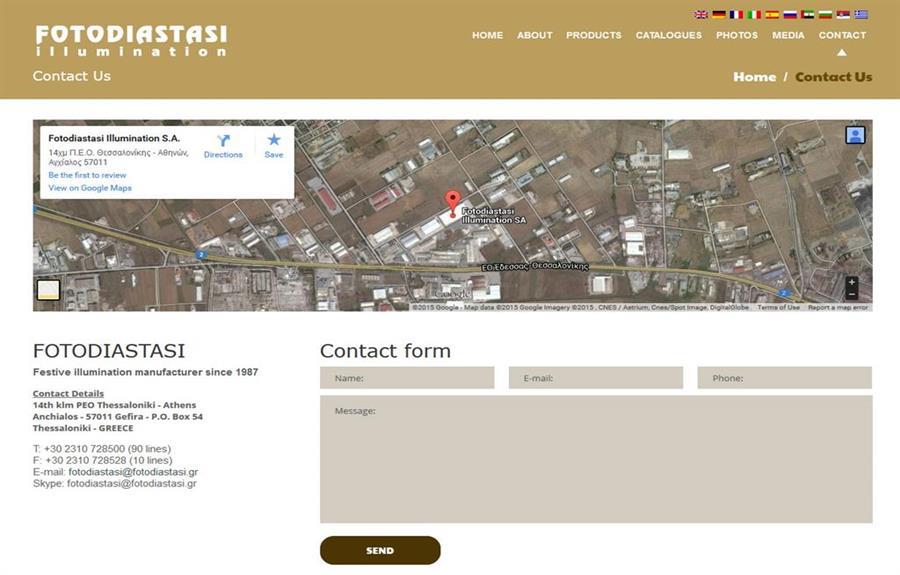Click the Google account icon on map
The width and height of the screenshot is (900, 575).
pyautogui.click(x=855, y=135)
